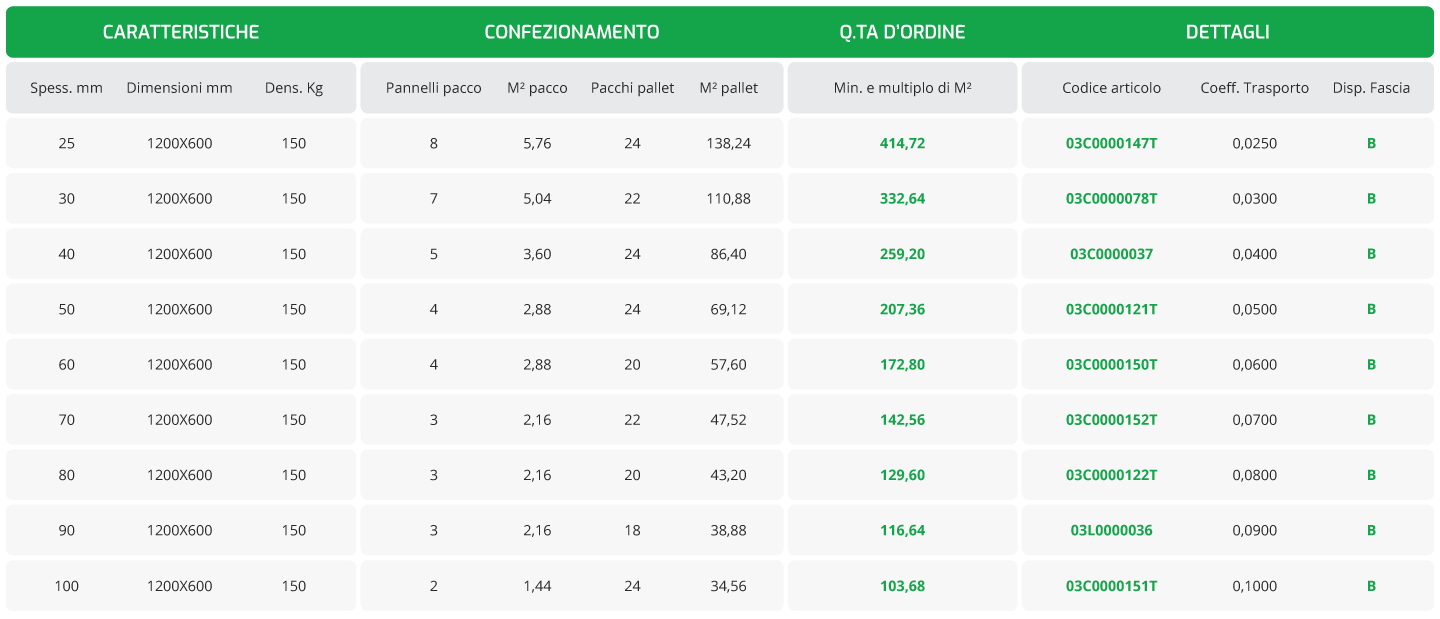Open article code 03C0000151T link
This screenshot has height=619, width=1440.
[1111, 586]
